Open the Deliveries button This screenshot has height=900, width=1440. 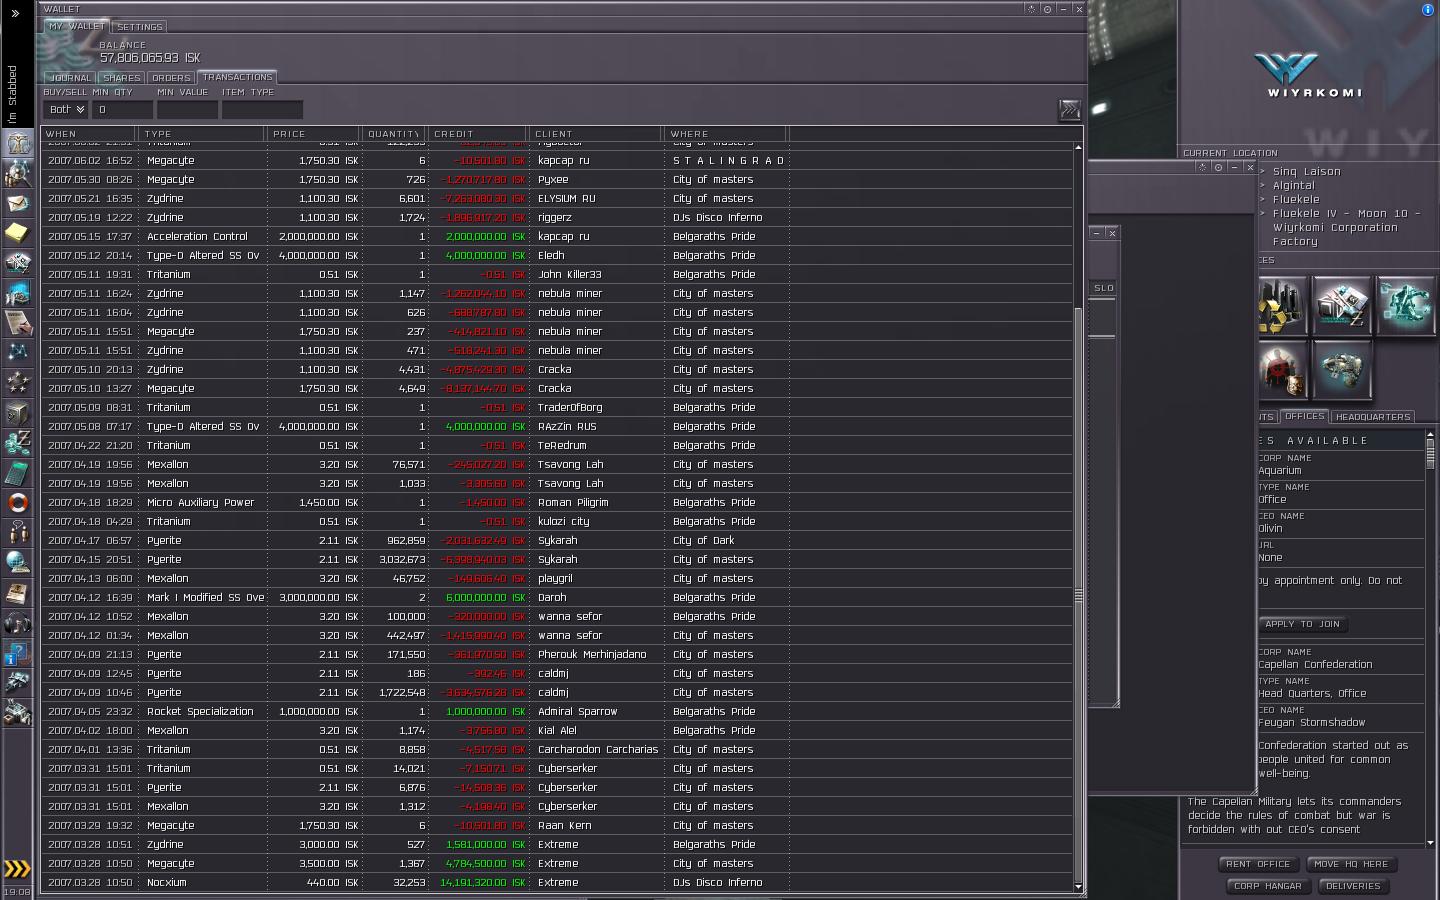1352,886
